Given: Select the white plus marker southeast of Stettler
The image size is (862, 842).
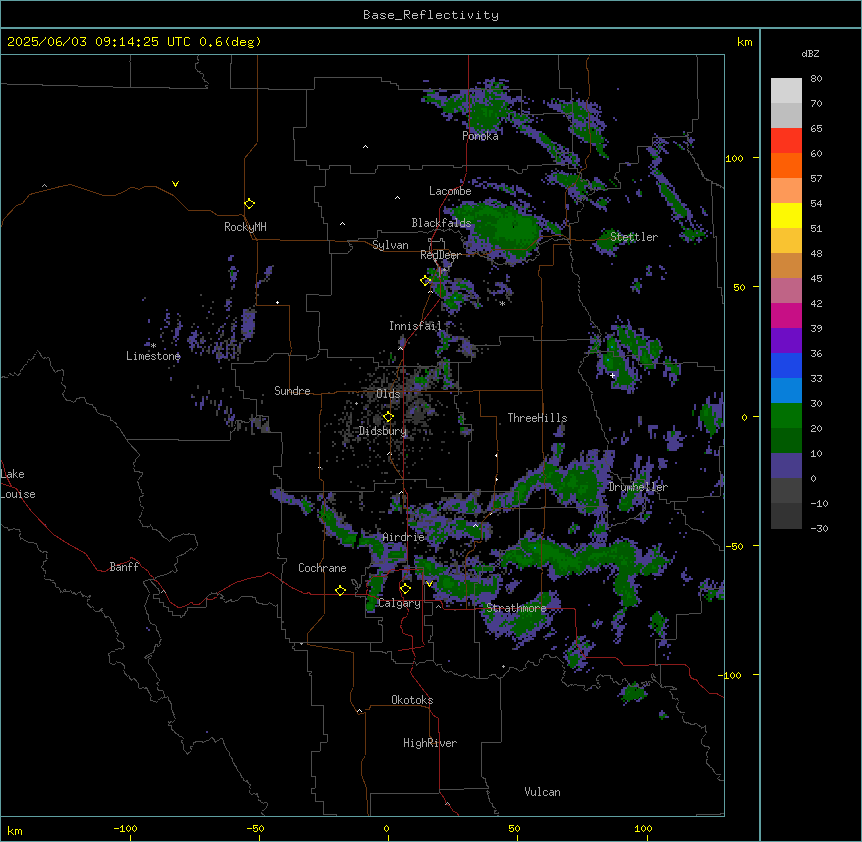Looking at the screenshot, I should (x=612, y=375).
